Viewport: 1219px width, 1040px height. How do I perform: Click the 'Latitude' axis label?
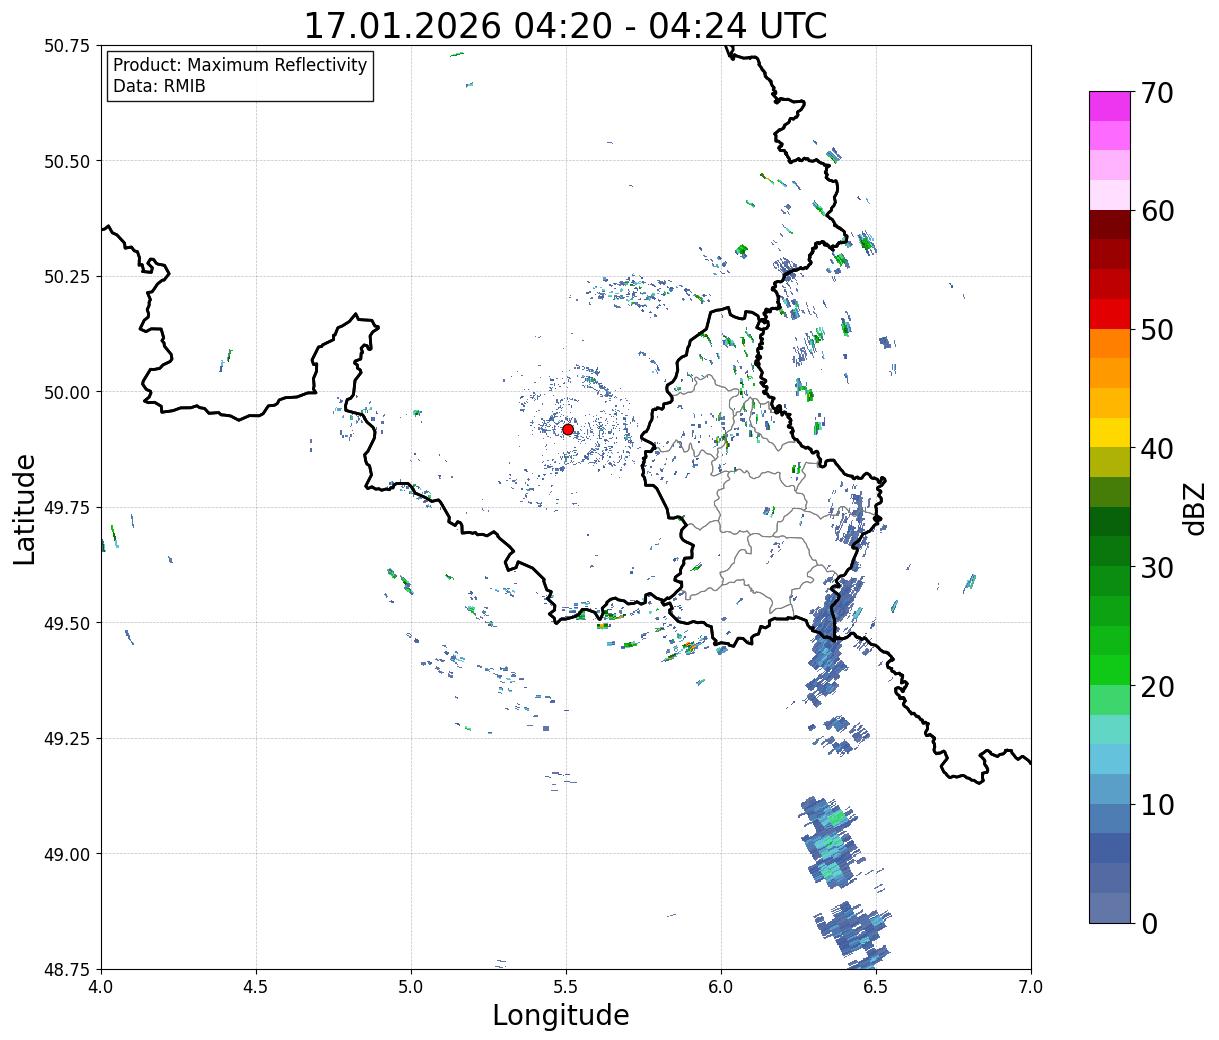click(25, 509)
